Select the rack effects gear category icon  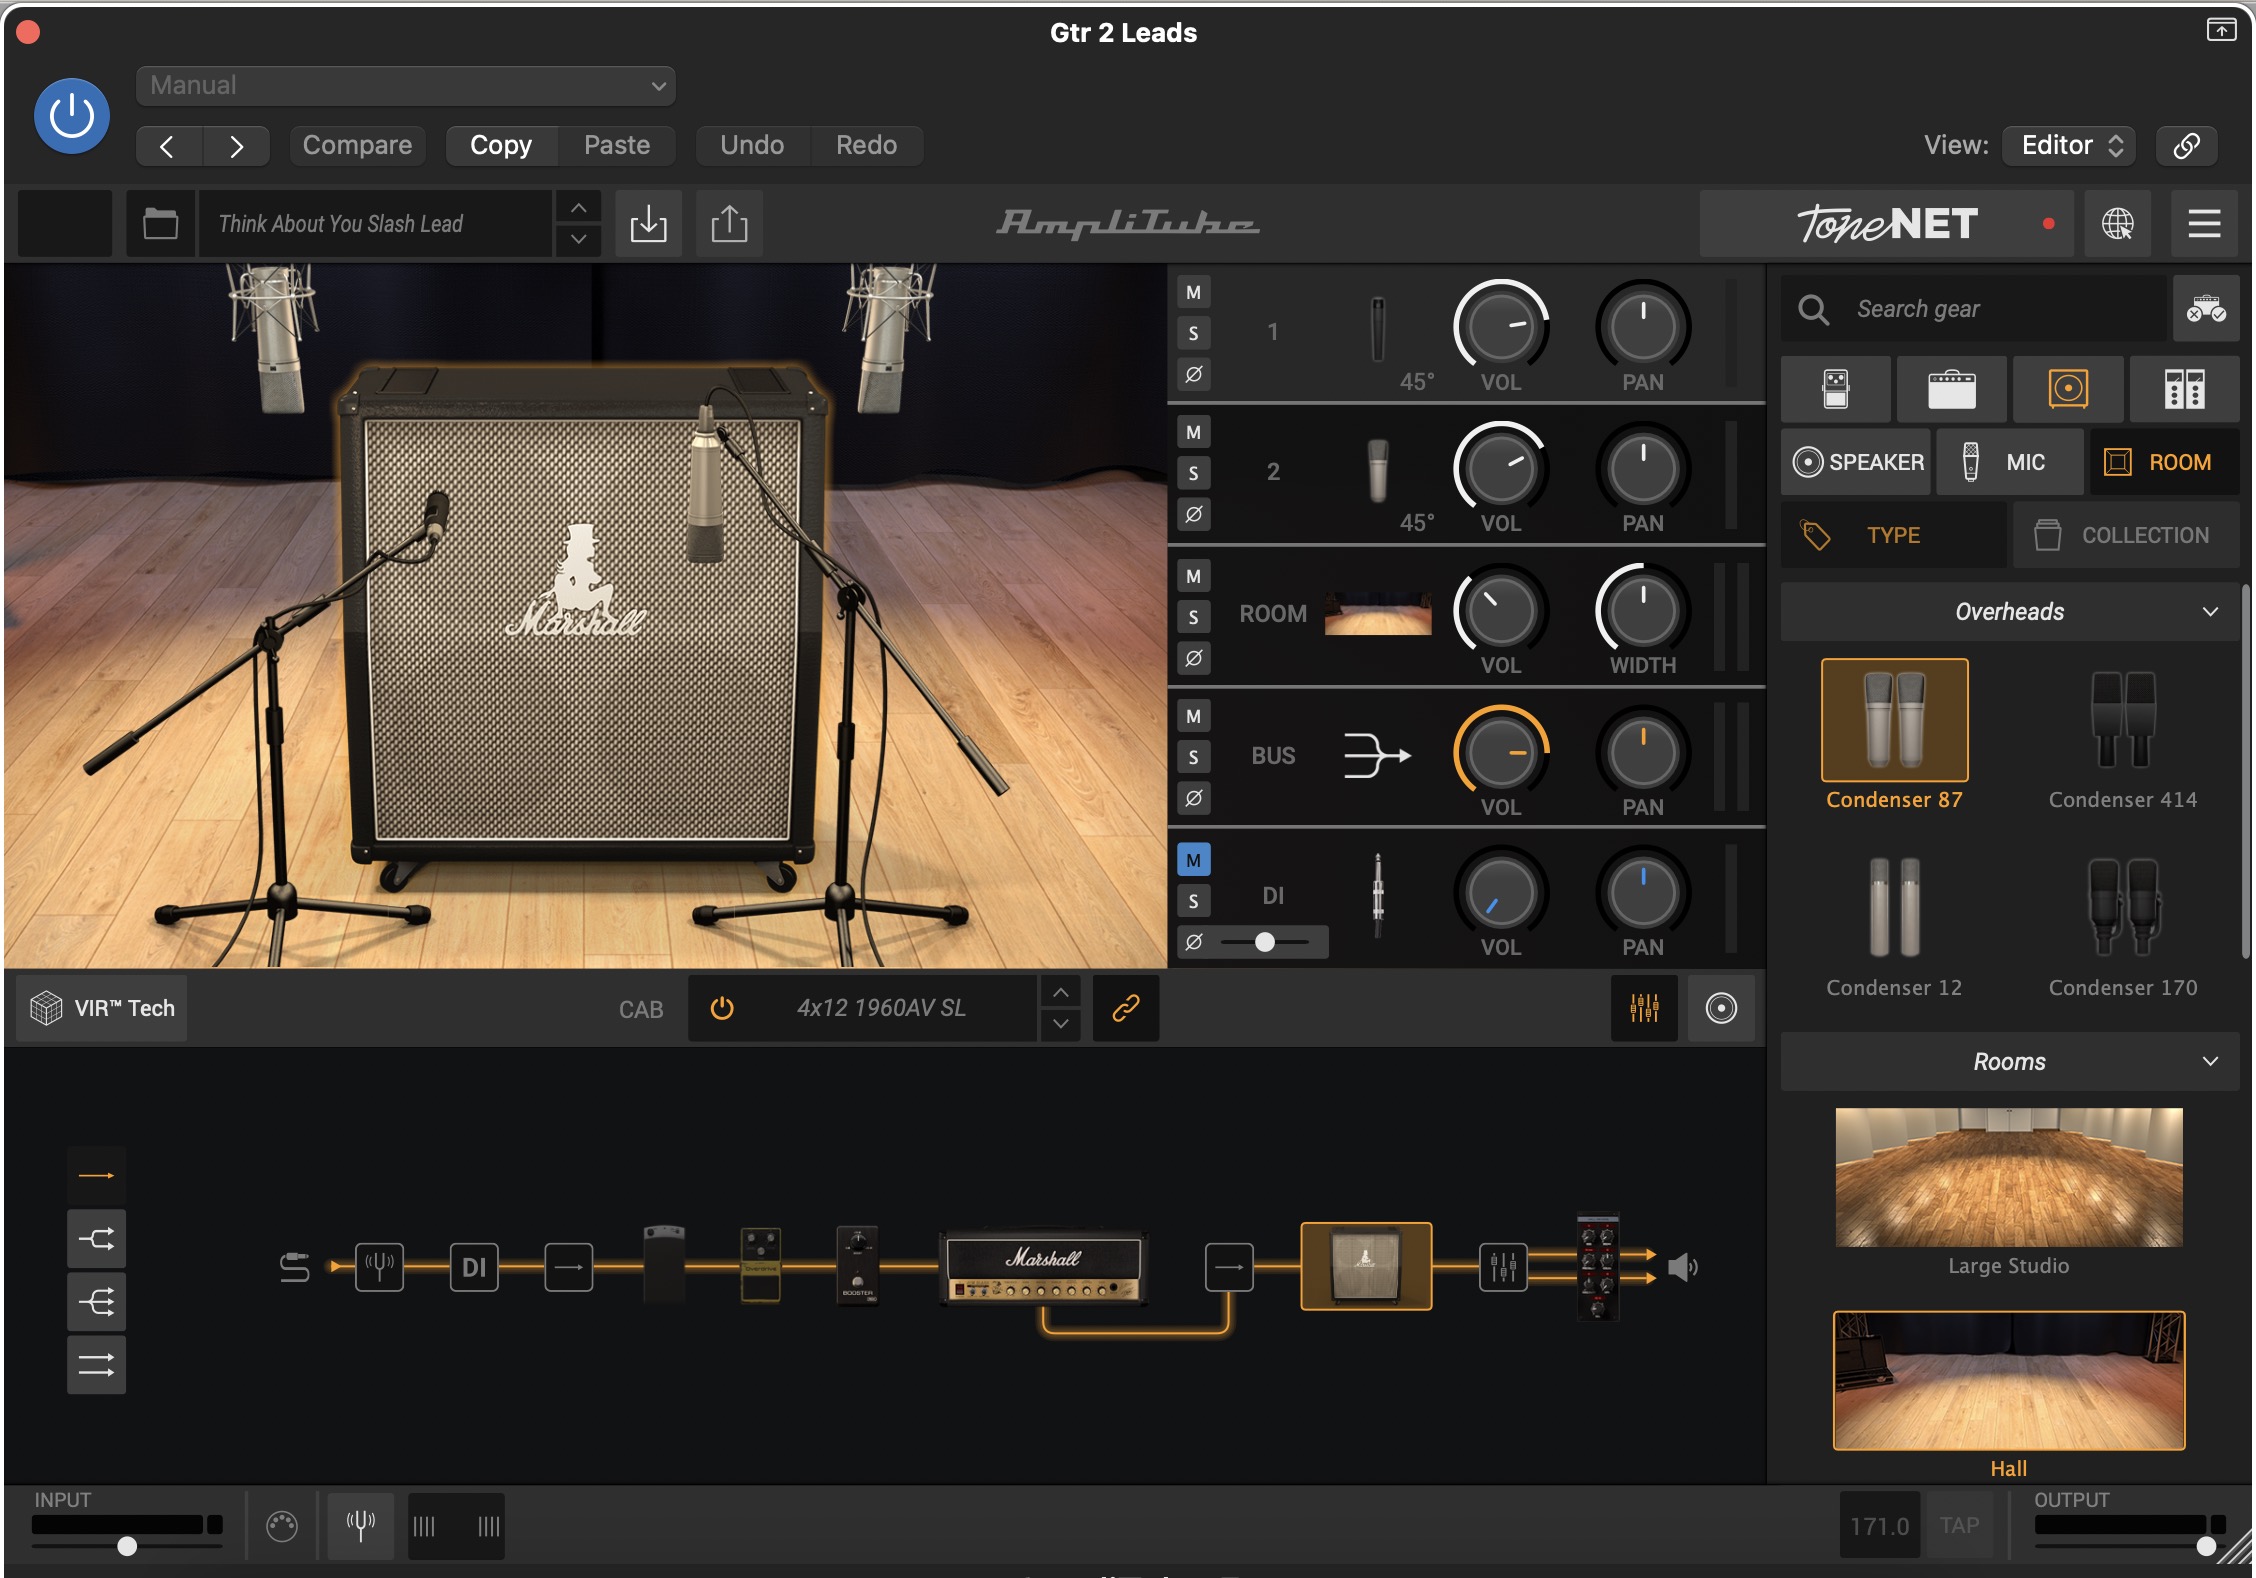[2184, 389]
